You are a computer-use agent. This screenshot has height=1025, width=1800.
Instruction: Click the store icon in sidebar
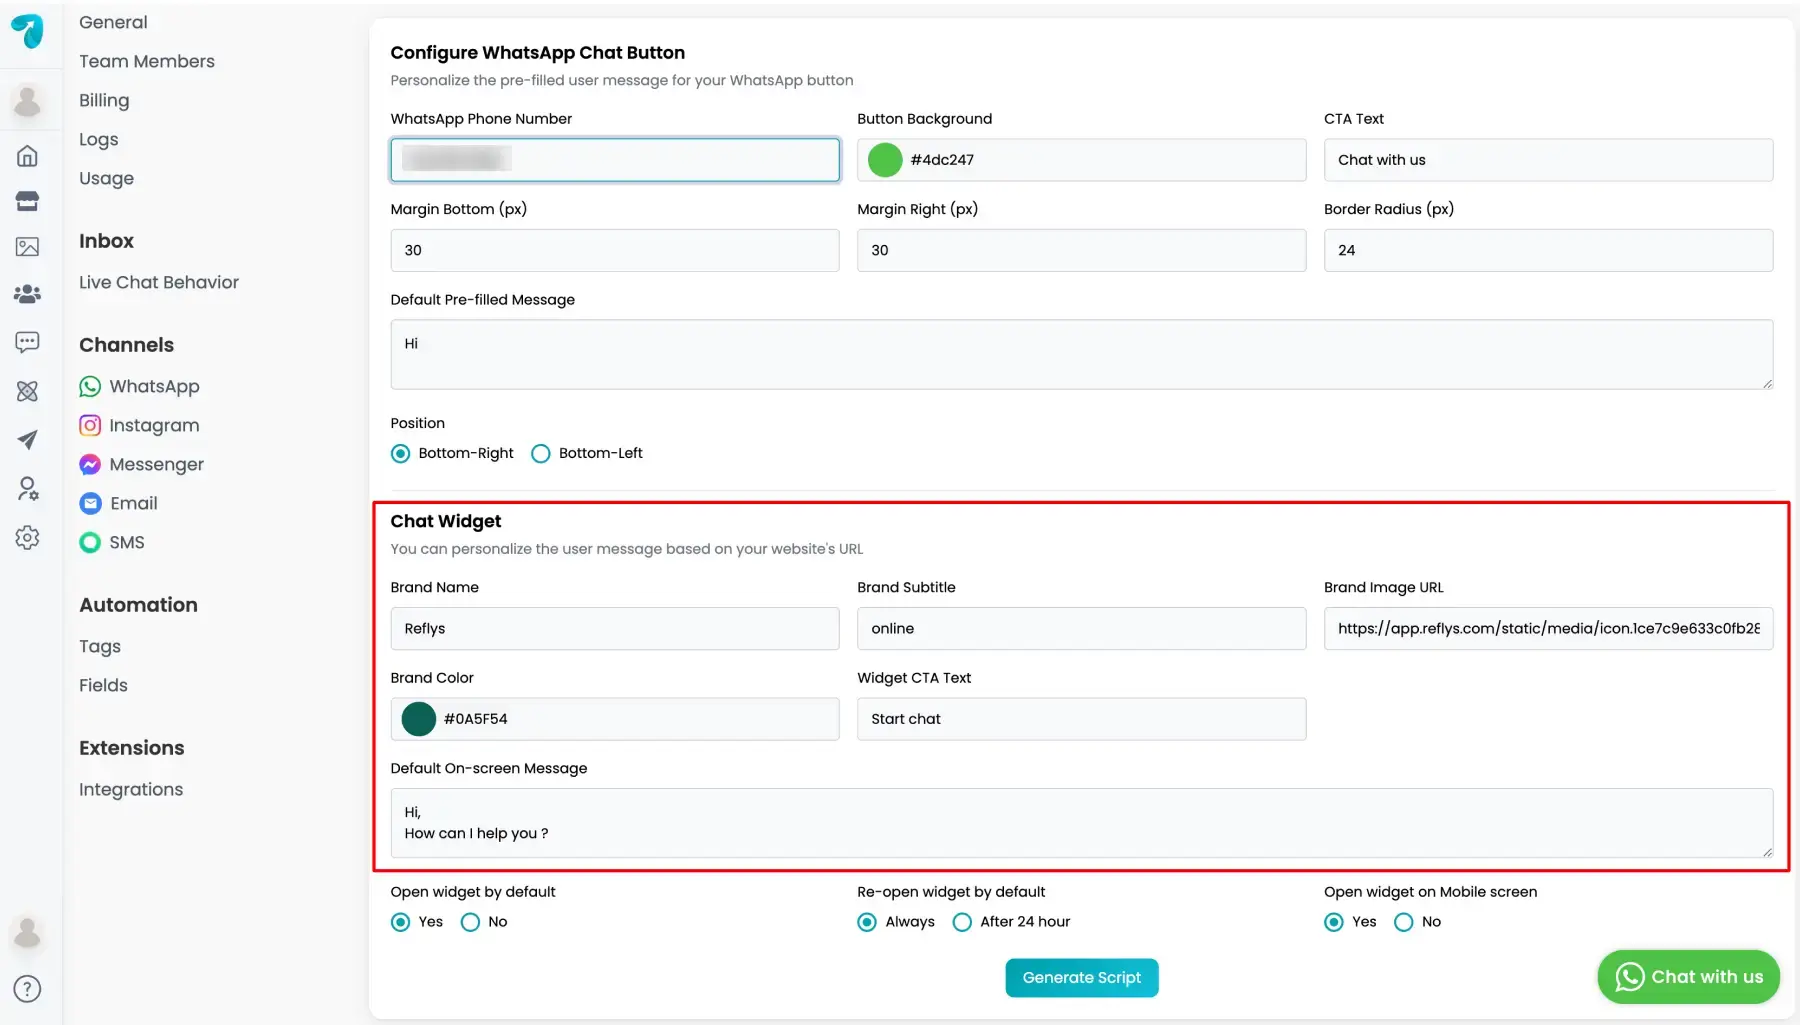pyautogui.click(x=28, y=201)
